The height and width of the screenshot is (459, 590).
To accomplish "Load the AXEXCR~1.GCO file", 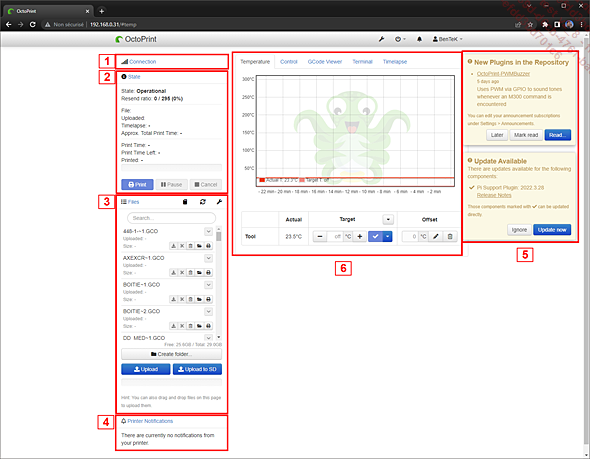I will tap(199, 272).
